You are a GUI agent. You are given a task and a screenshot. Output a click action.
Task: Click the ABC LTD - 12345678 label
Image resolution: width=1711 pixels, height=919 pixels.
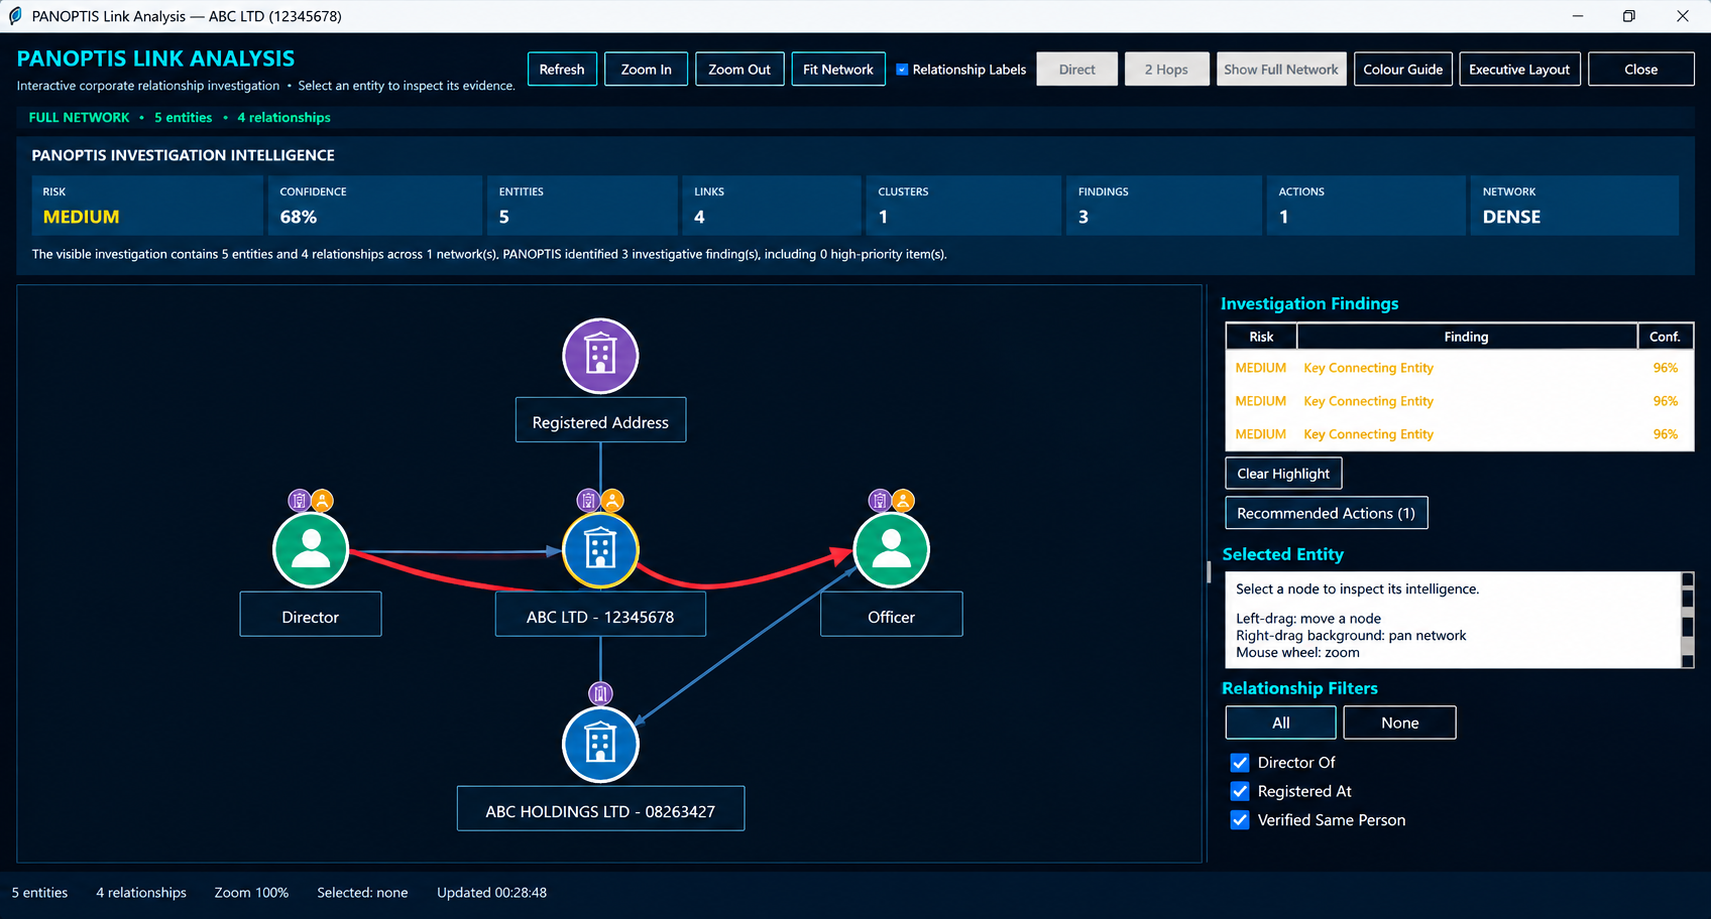(600, 616)
